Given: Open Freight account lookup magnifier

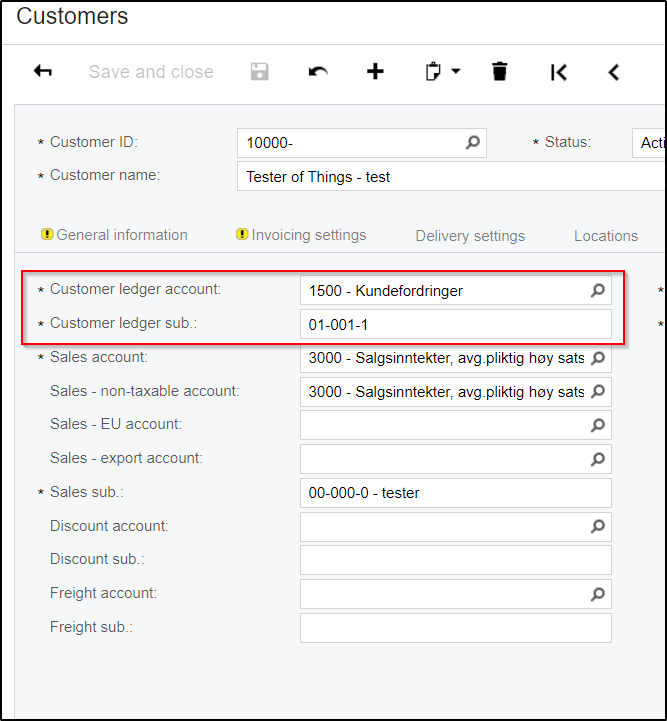Looking at the screenshot, I should coord(597,594).
